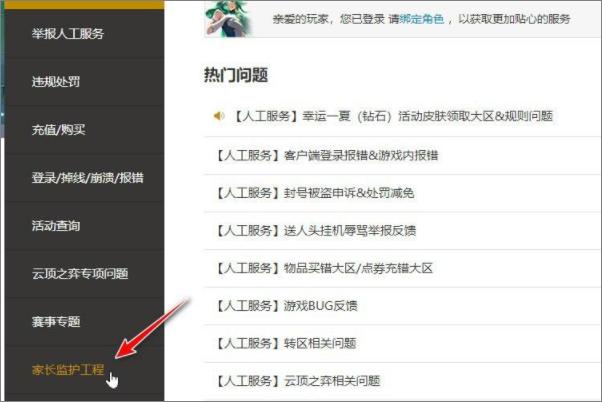Open 物品买错大区/点券充错大区 question
The height and width of the screenshot is (402, 602).
(323, 268)
